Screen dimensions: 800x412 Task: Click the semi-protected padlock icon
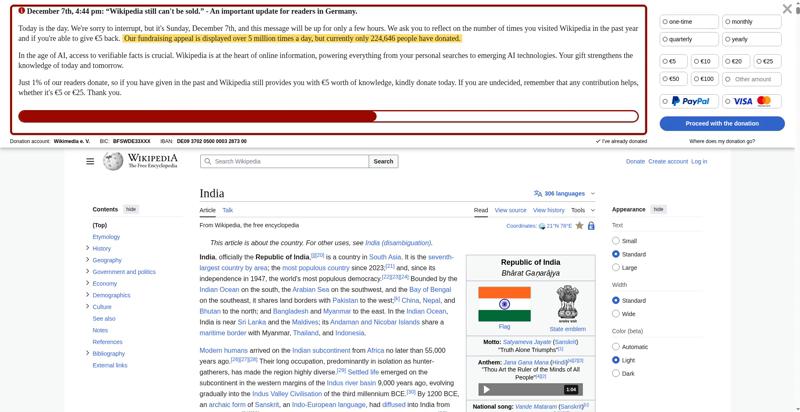click(591, 225)
